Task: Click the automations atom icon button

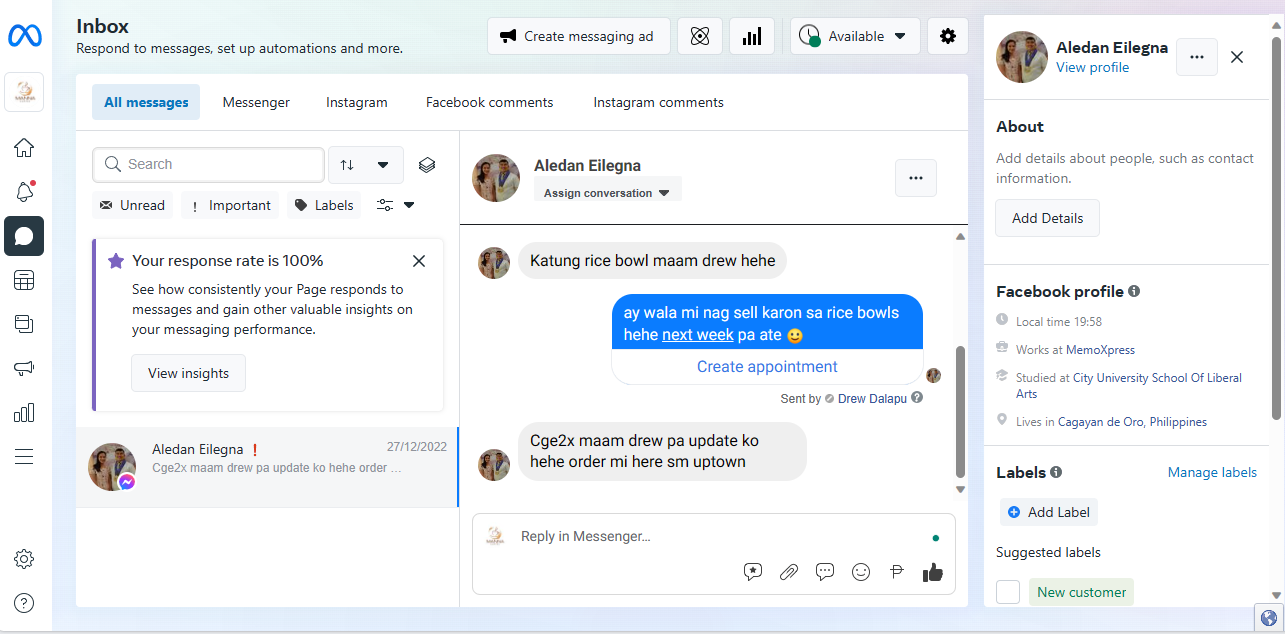Action: tap(700, 36)
